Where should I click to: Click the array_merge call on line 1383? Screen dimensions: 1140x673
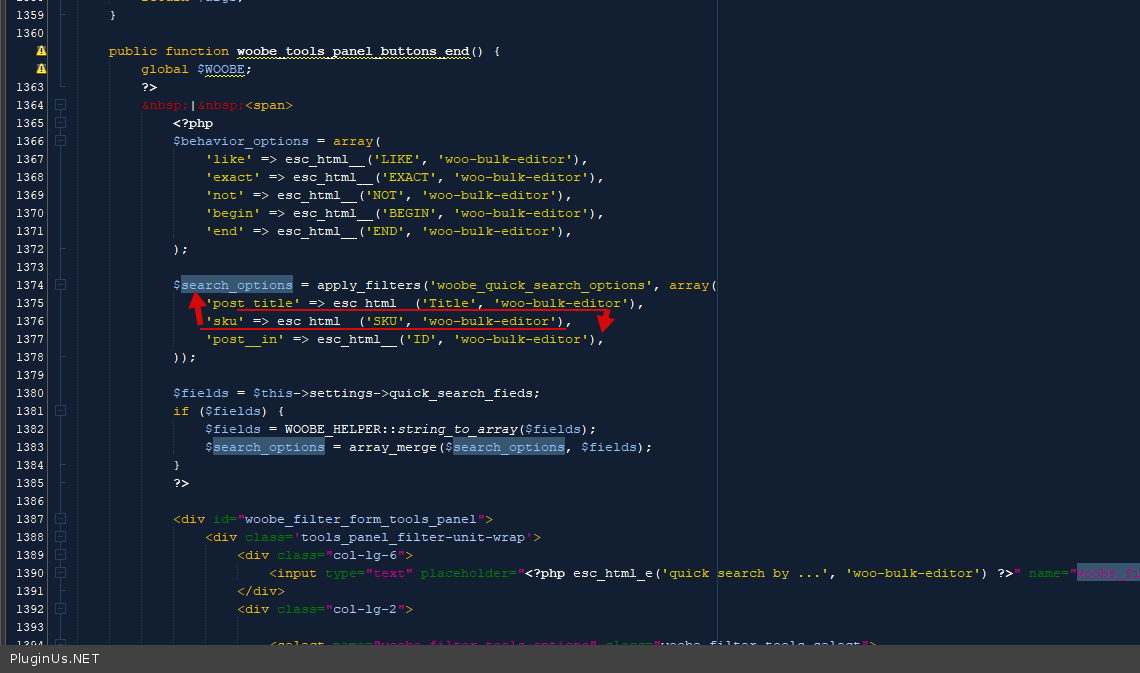393,447
